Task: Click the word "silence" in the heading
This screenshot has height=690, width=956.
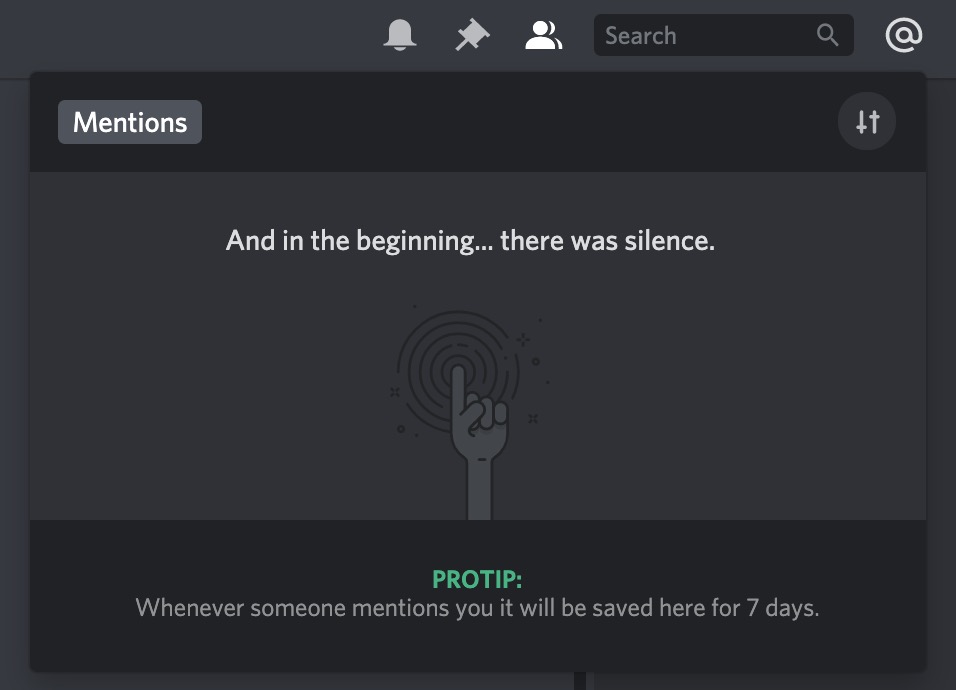Action: point(669,241)
